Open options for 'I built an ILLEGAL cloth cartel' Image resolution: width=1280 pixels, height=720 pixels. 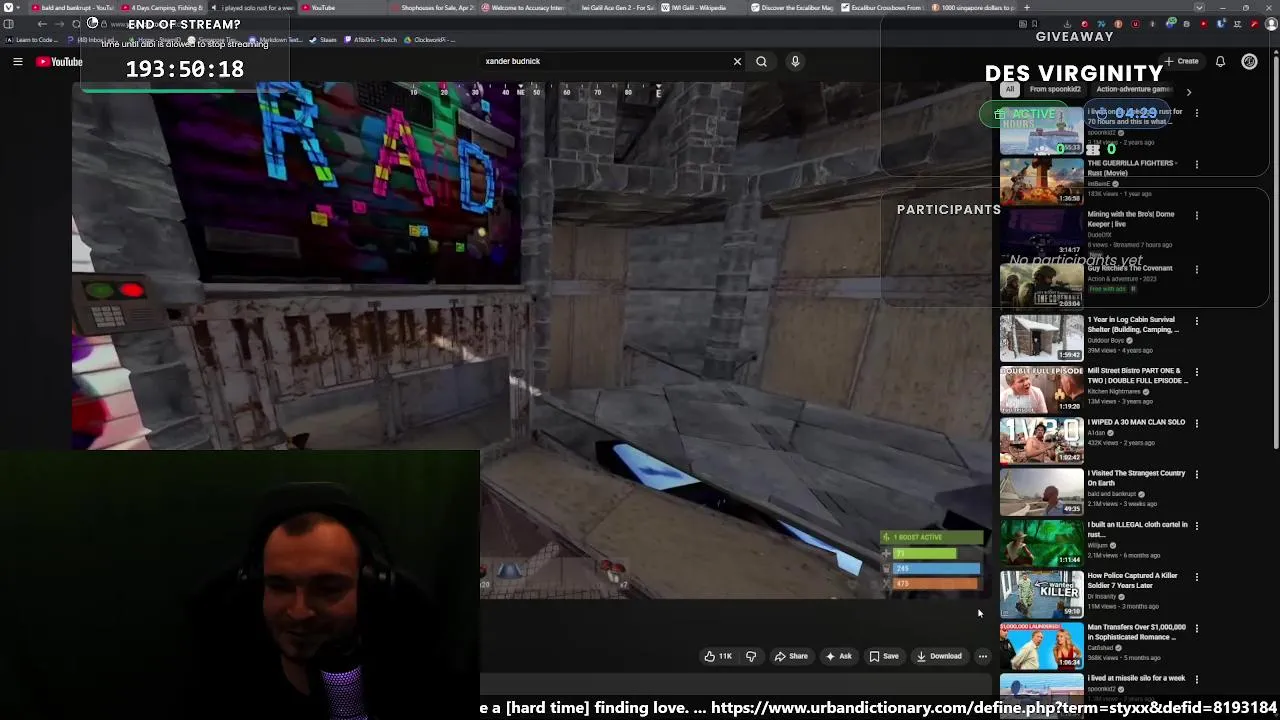tap(1197, 525)
